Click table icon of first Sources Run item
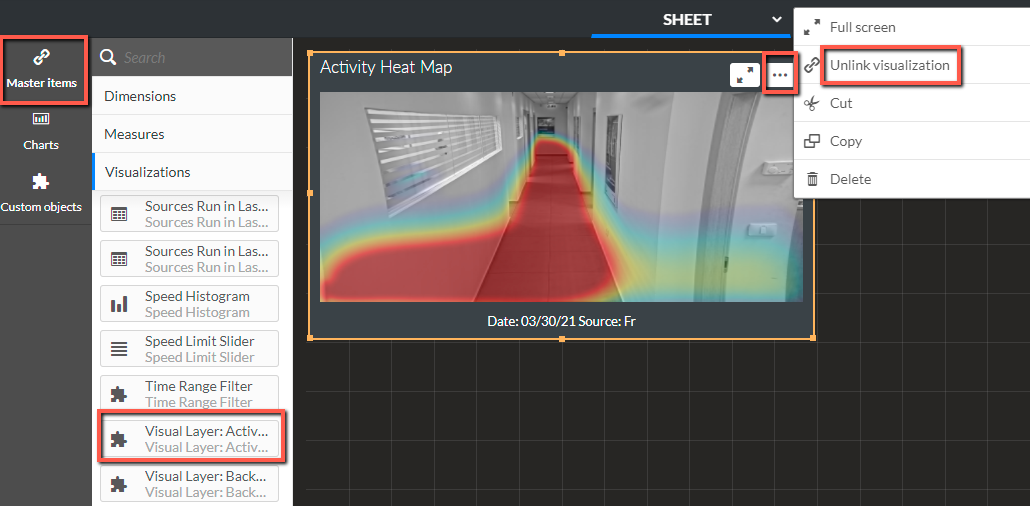 point(119,214)
